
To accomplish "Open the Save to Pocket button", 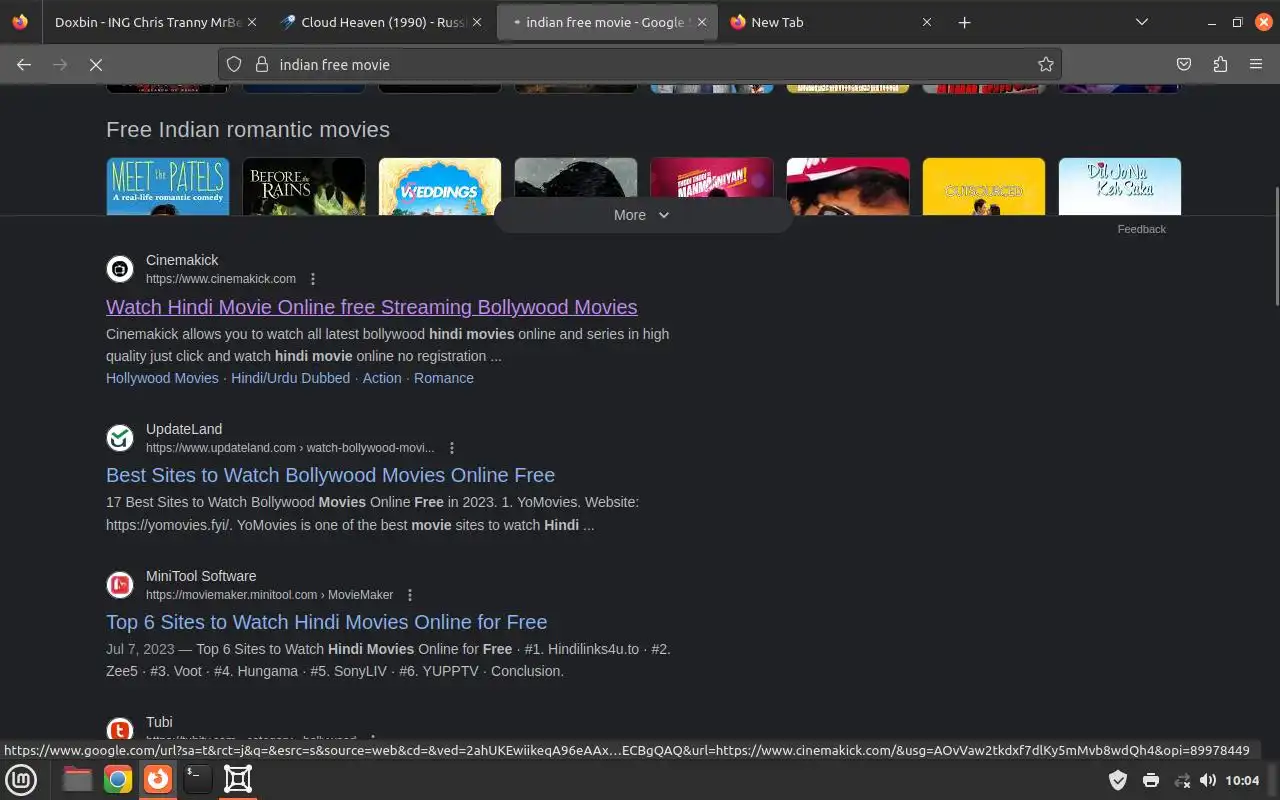I will click(1184, 64).
